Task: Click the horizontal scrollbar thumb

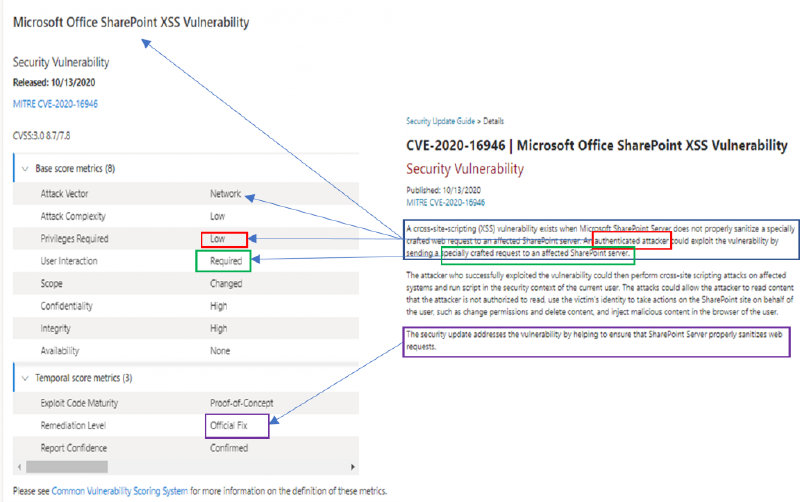Action: coord(67,467)
